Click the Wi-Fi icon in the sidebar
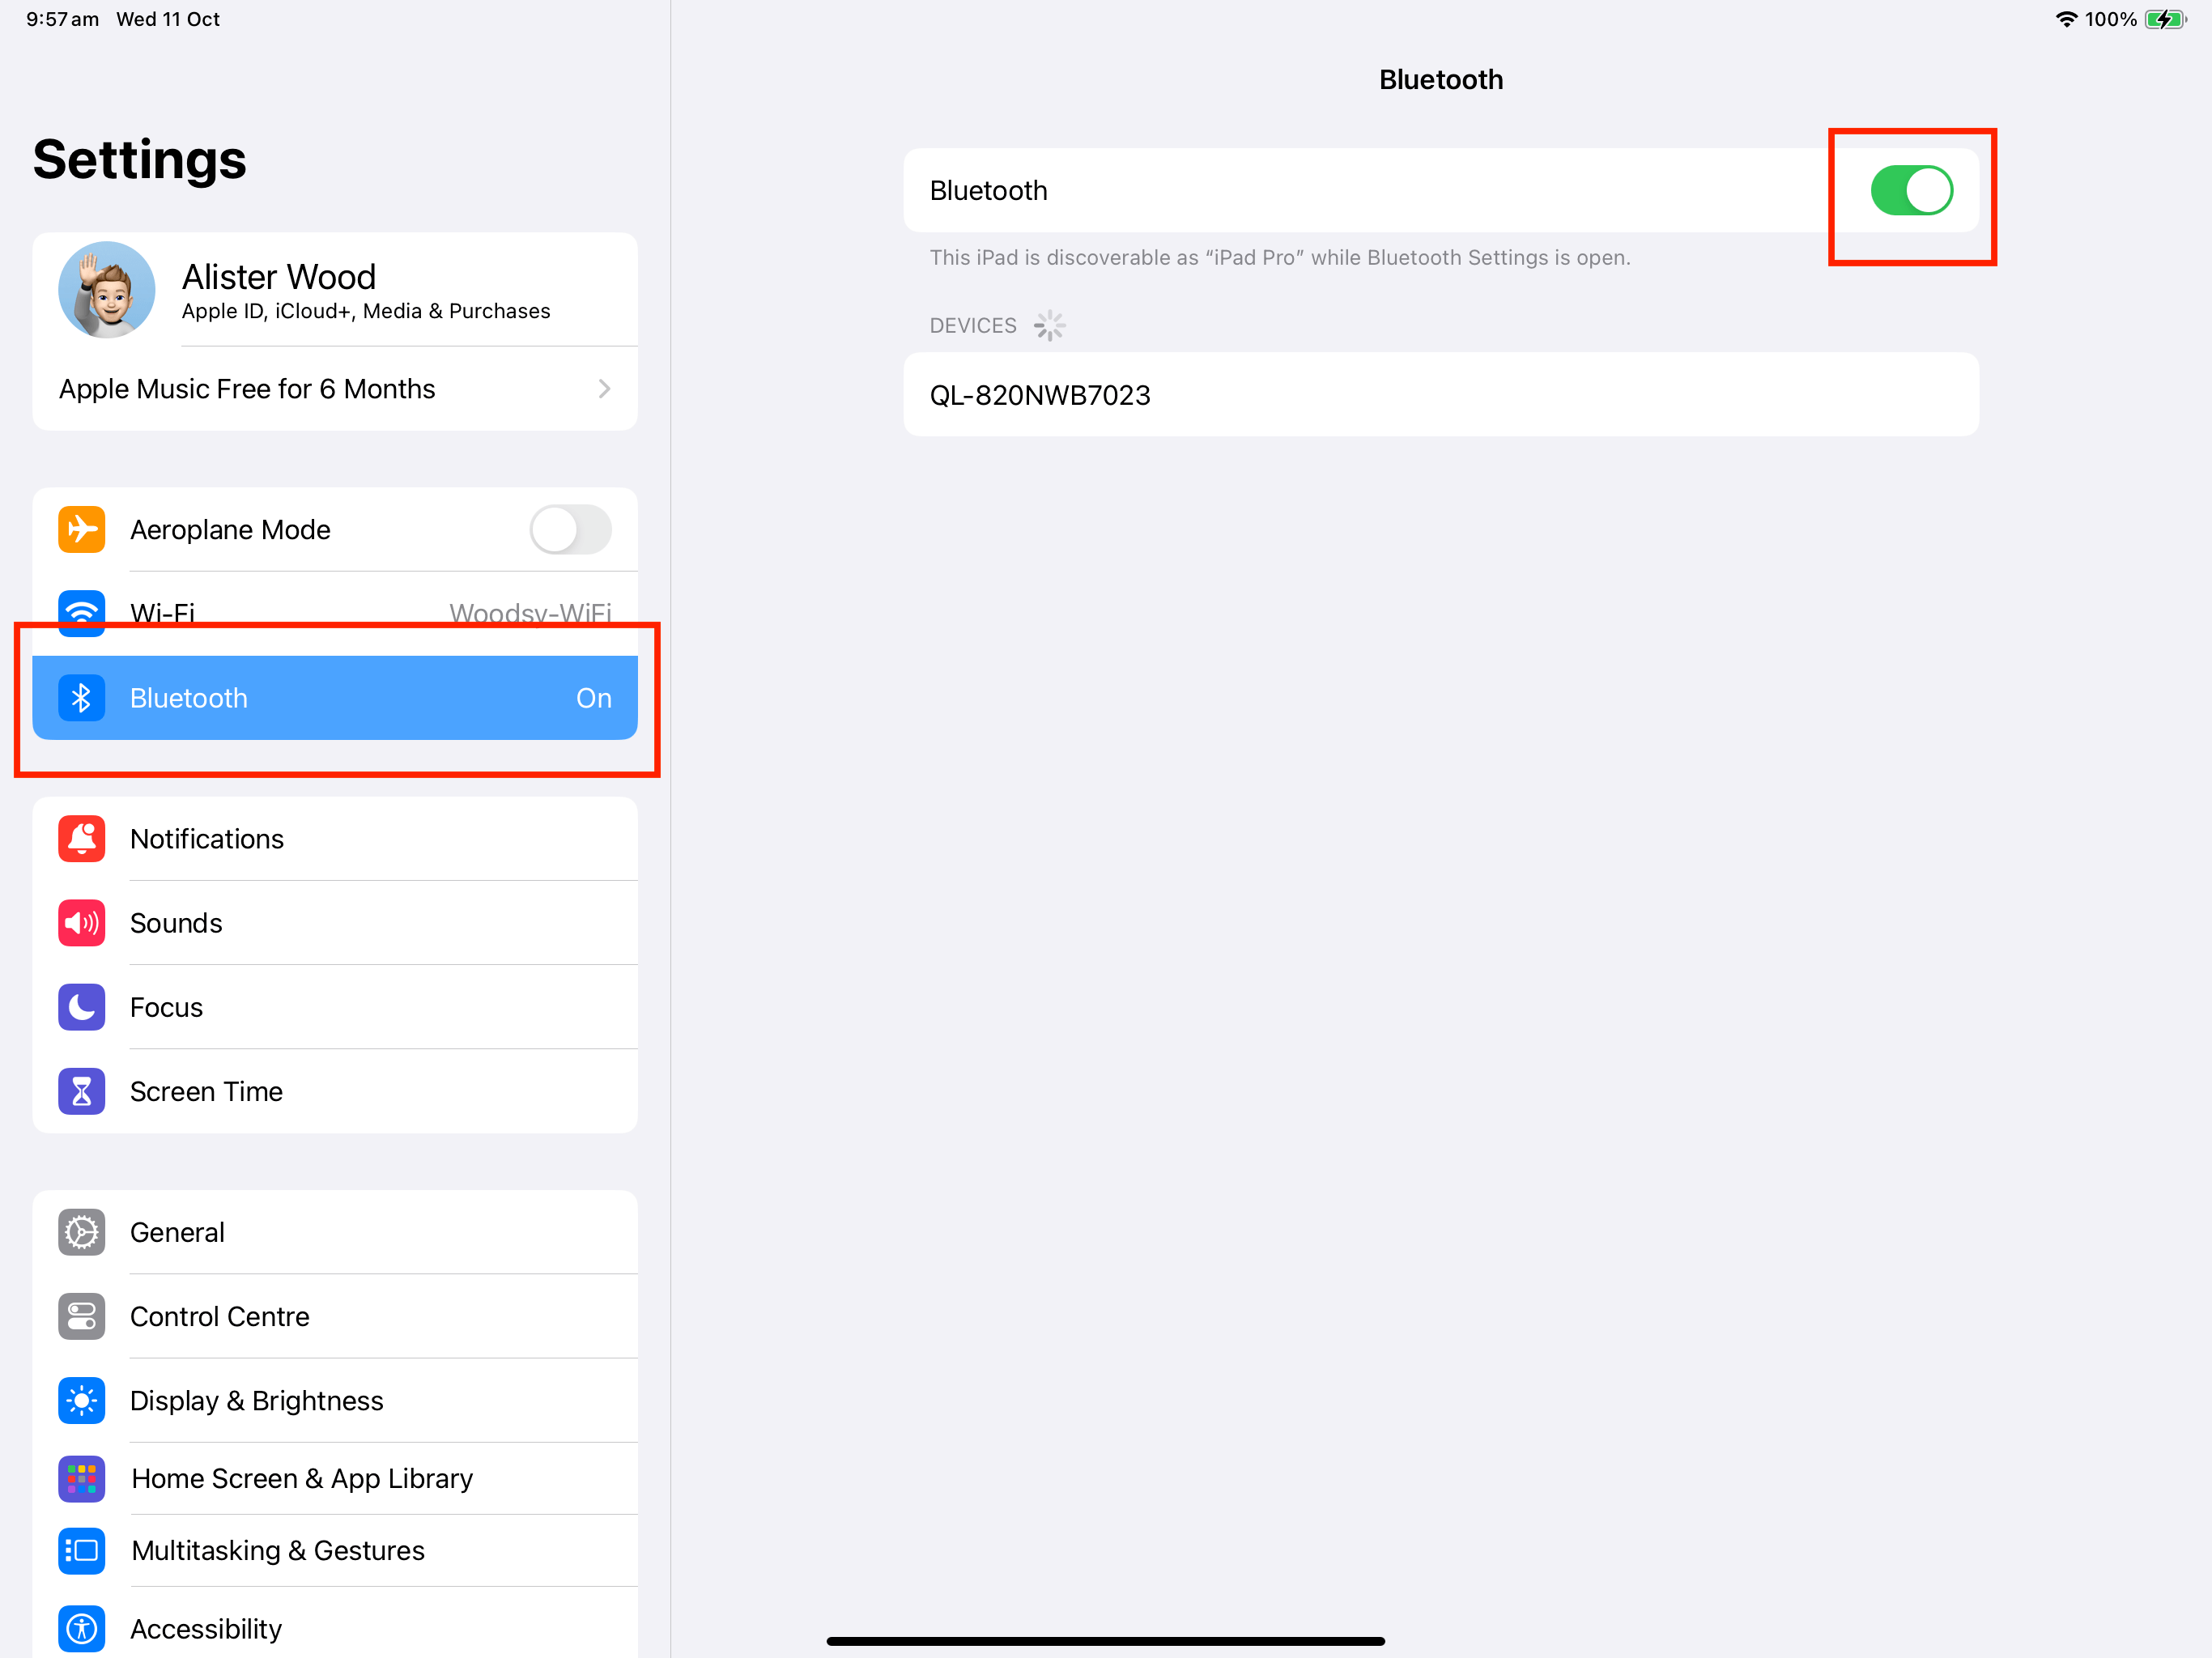Viewport: 2212px width, 1658px height. tap(81, 613)
